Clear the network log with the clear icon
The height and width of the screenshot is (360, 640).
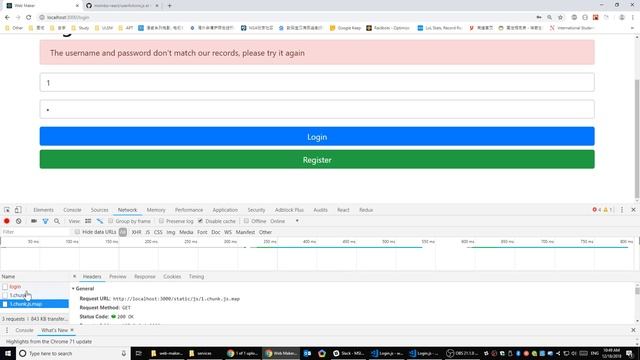pyautogui.click(x=18, y=221)
